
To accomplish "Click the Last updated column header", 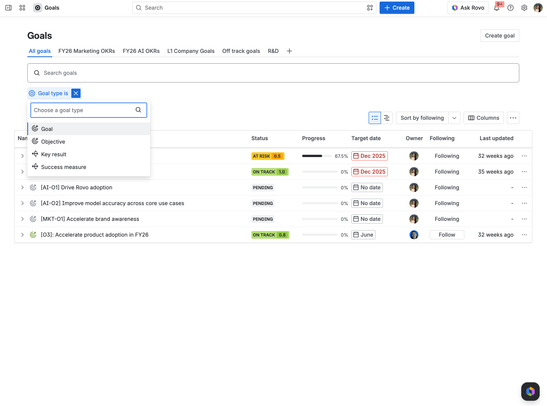I will 496,138.
